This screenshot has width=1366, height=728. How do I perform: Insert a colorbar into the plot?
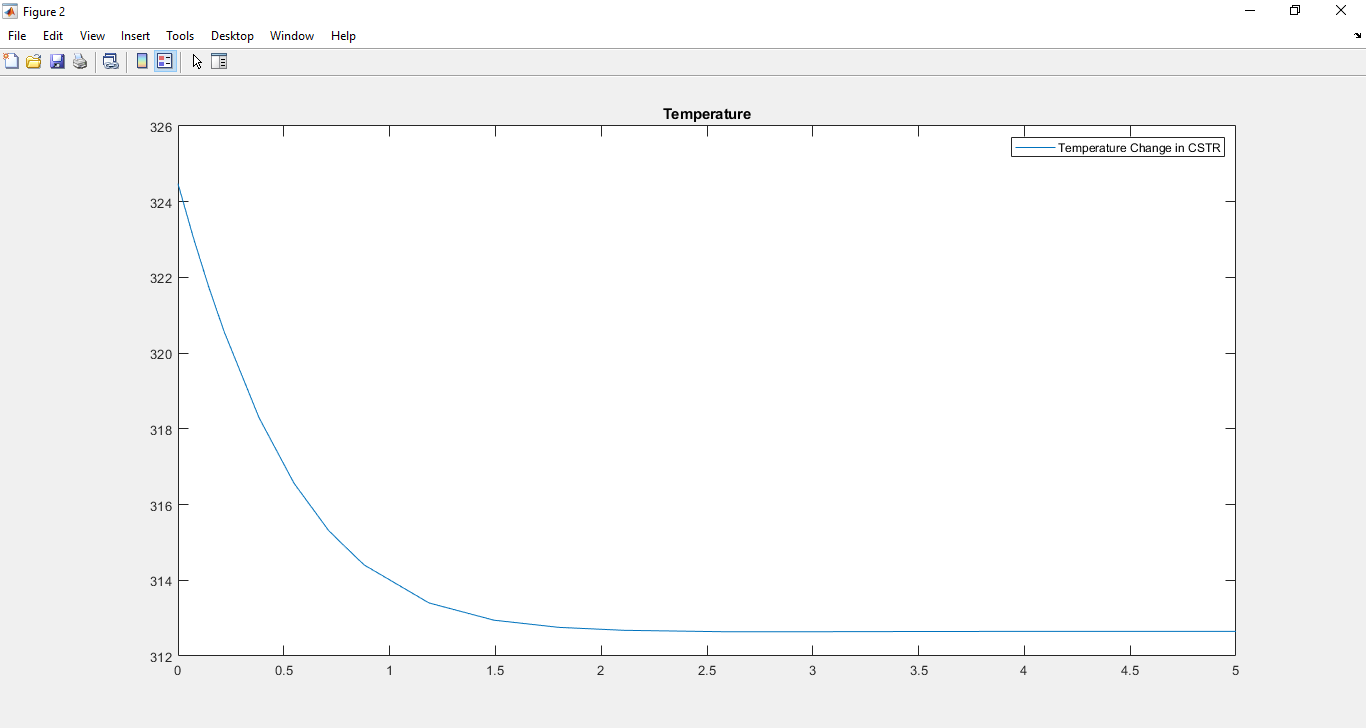click(x=141, y=61)
